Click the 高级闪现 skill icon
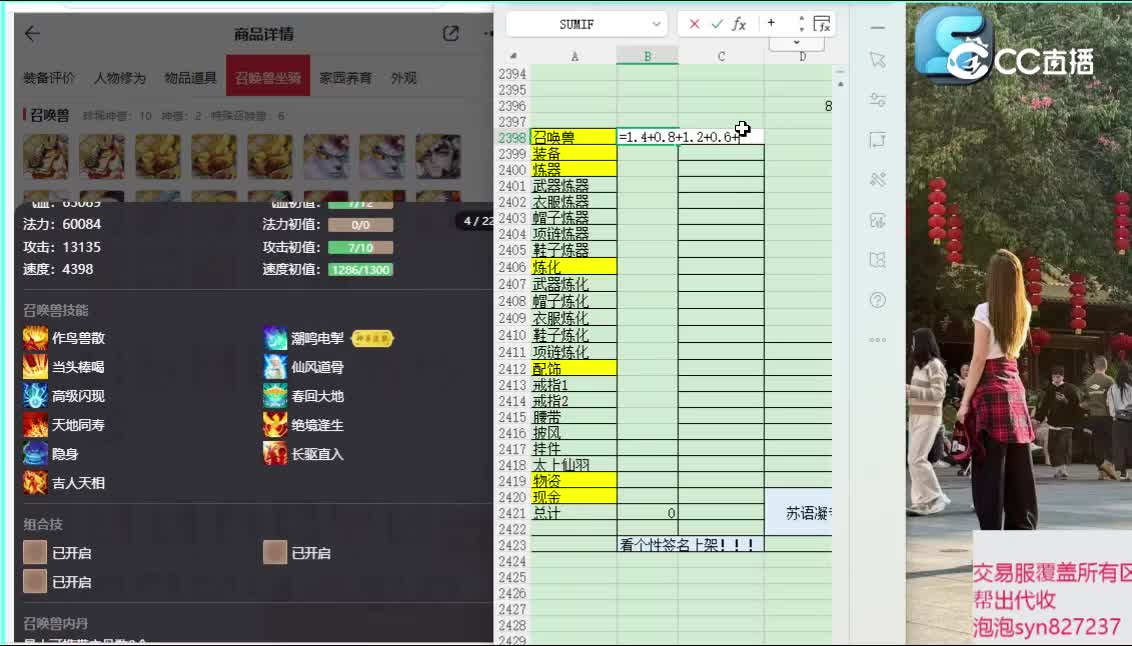Screen dimensions: 1132x646 (35, 396)
